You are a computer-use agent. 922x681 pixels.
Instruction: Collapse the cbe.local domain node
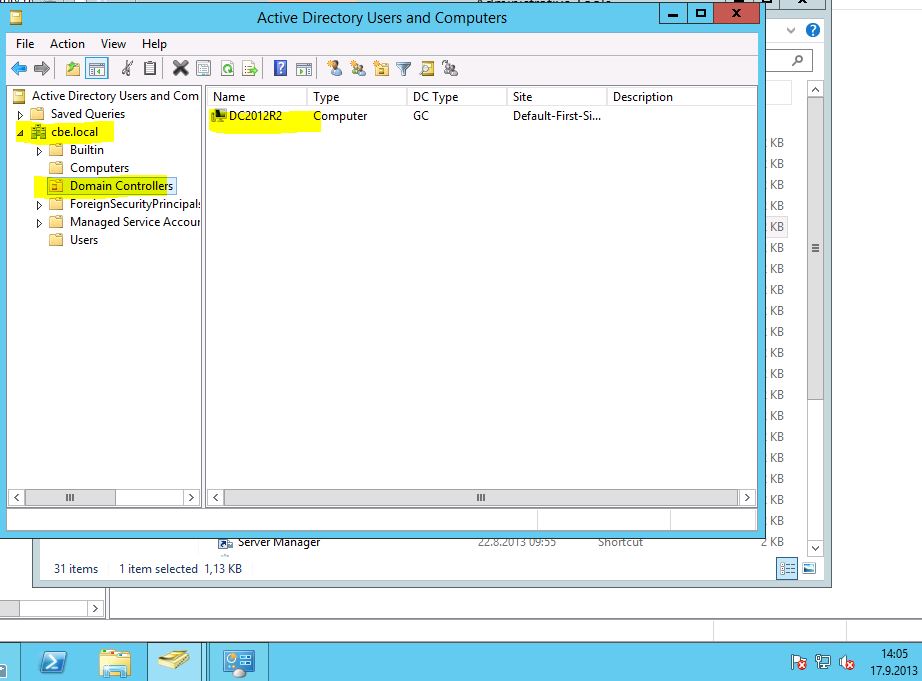click(20, 133)
